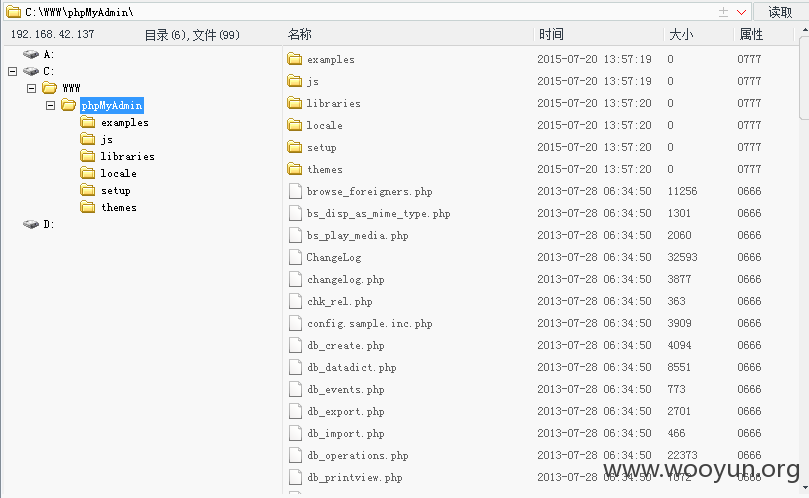Viewport: 809px width, 498px height.
Task: Click file icon for bs_play_media.php
Action: tap(295, 235)
